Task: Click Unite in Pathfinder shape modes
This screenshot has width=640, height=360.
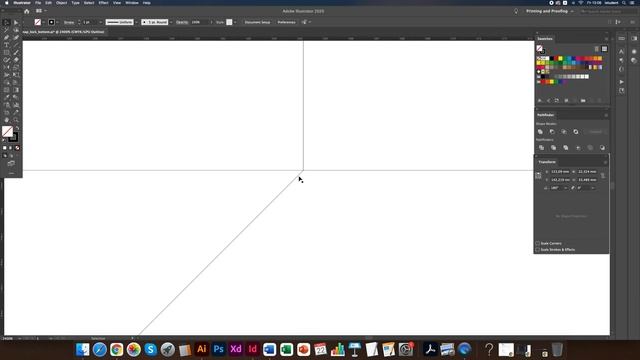Action: (x=540, y=132)
